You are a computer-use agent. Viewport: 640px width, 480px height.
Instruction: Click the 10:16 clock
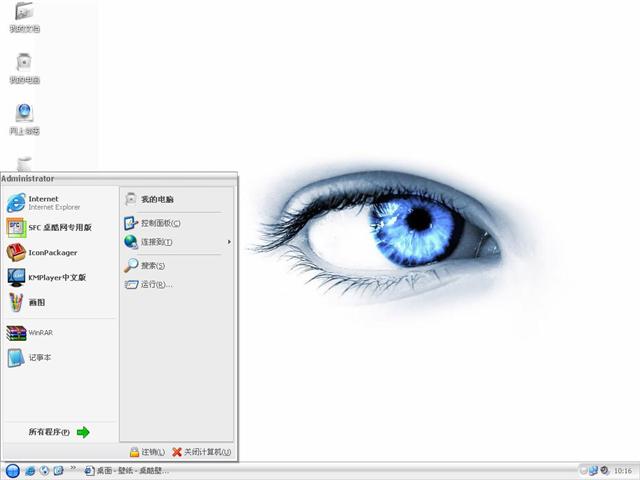tap(622, 471)
